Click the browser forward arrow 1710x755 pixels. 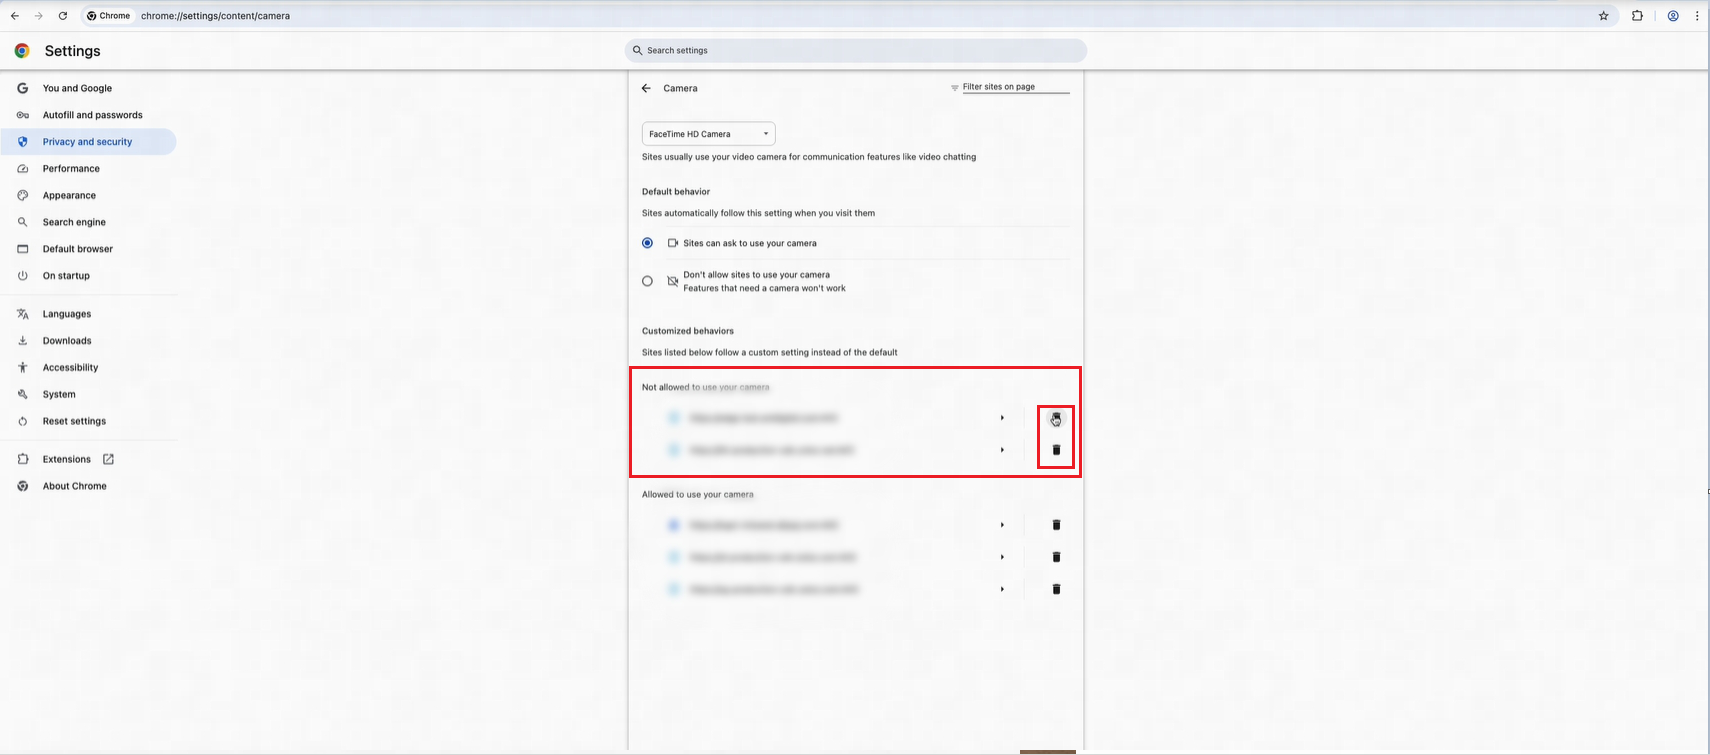[x=38, y=16]
